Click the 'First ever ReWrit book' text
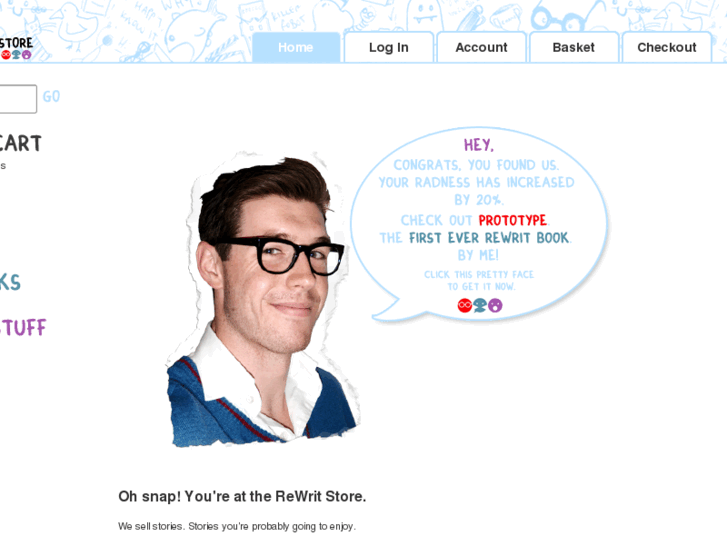The height and width of the screenshot is (545, 727). click(489, 238)
